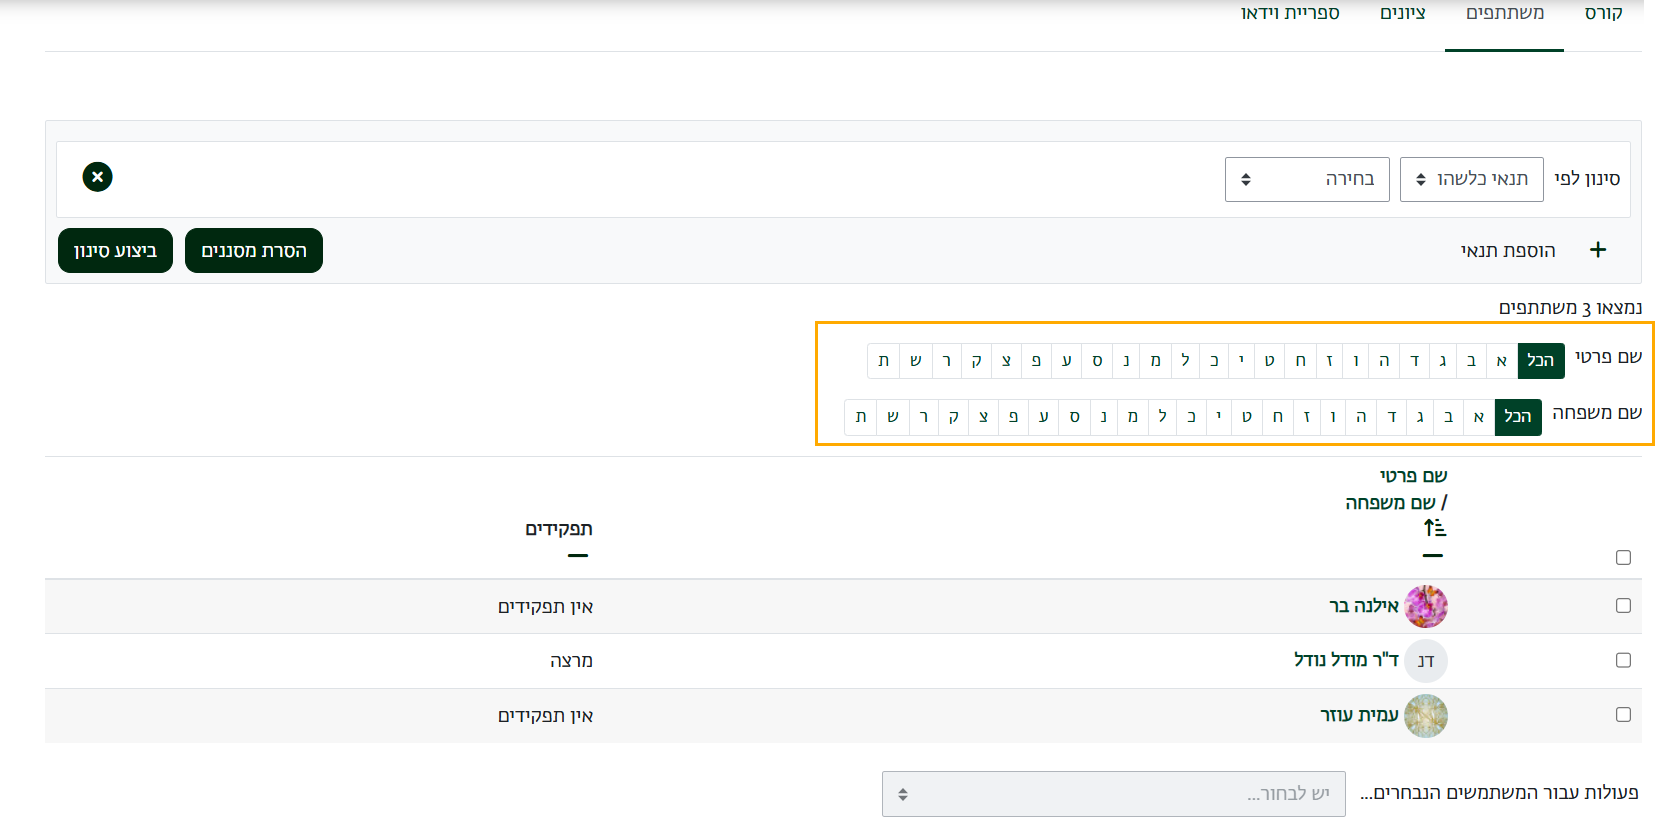Remove the filter row with the X icon
Image resolution: width=1661 pixels, height=822 pixels.
97,177
